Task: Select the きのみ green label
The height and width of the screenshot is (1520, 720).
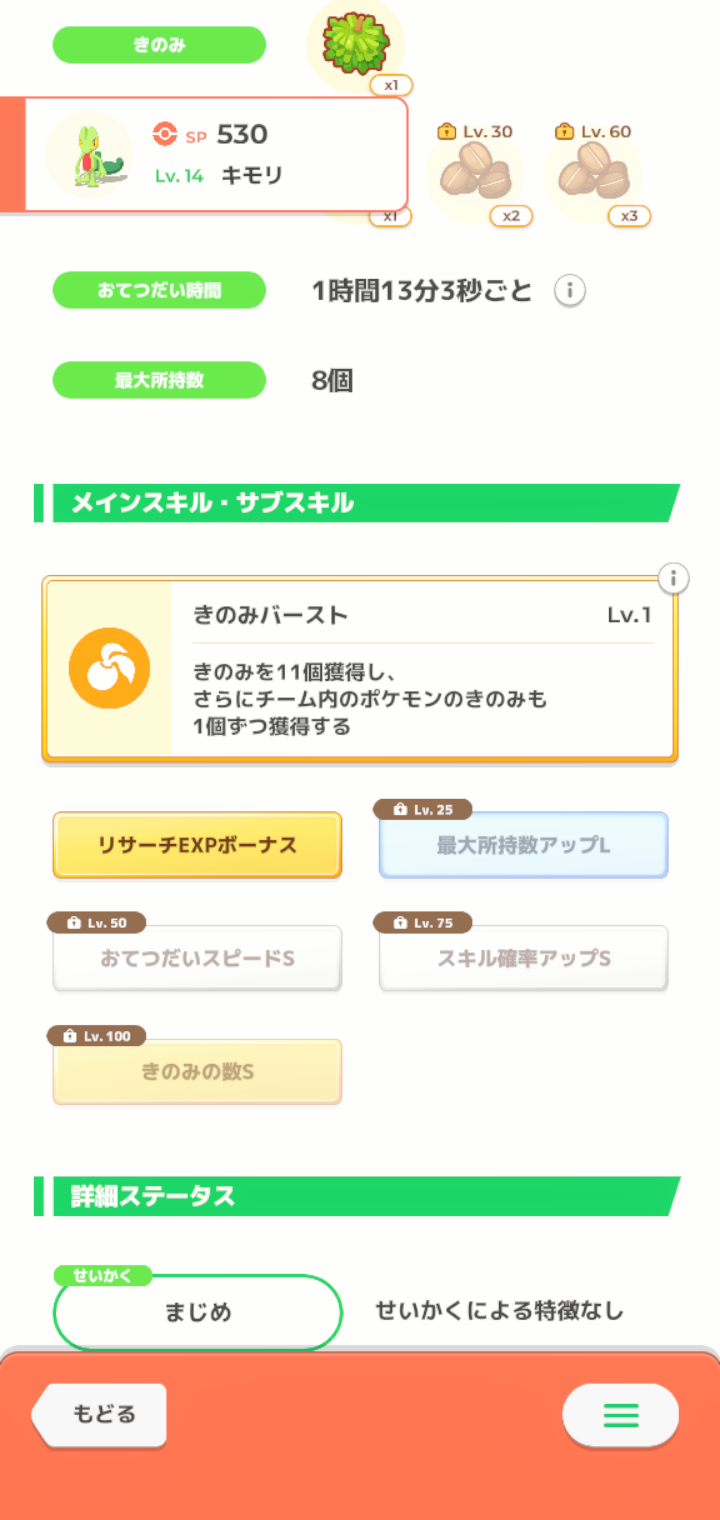Action: click(x=159, y=45)
